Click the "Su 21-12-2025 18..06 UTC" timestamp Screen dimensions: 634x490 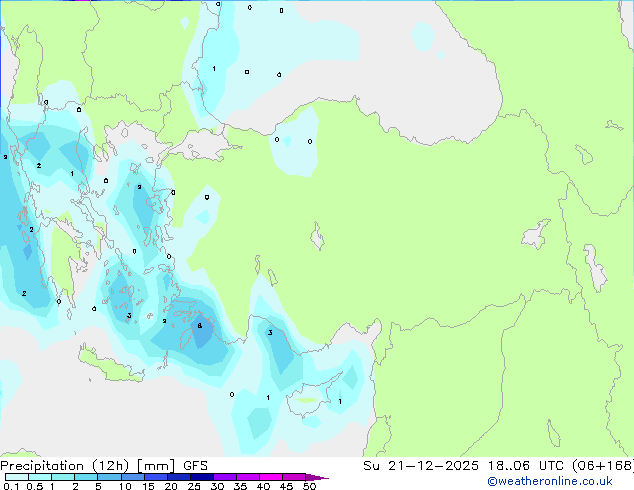click(x=463, y=466)
